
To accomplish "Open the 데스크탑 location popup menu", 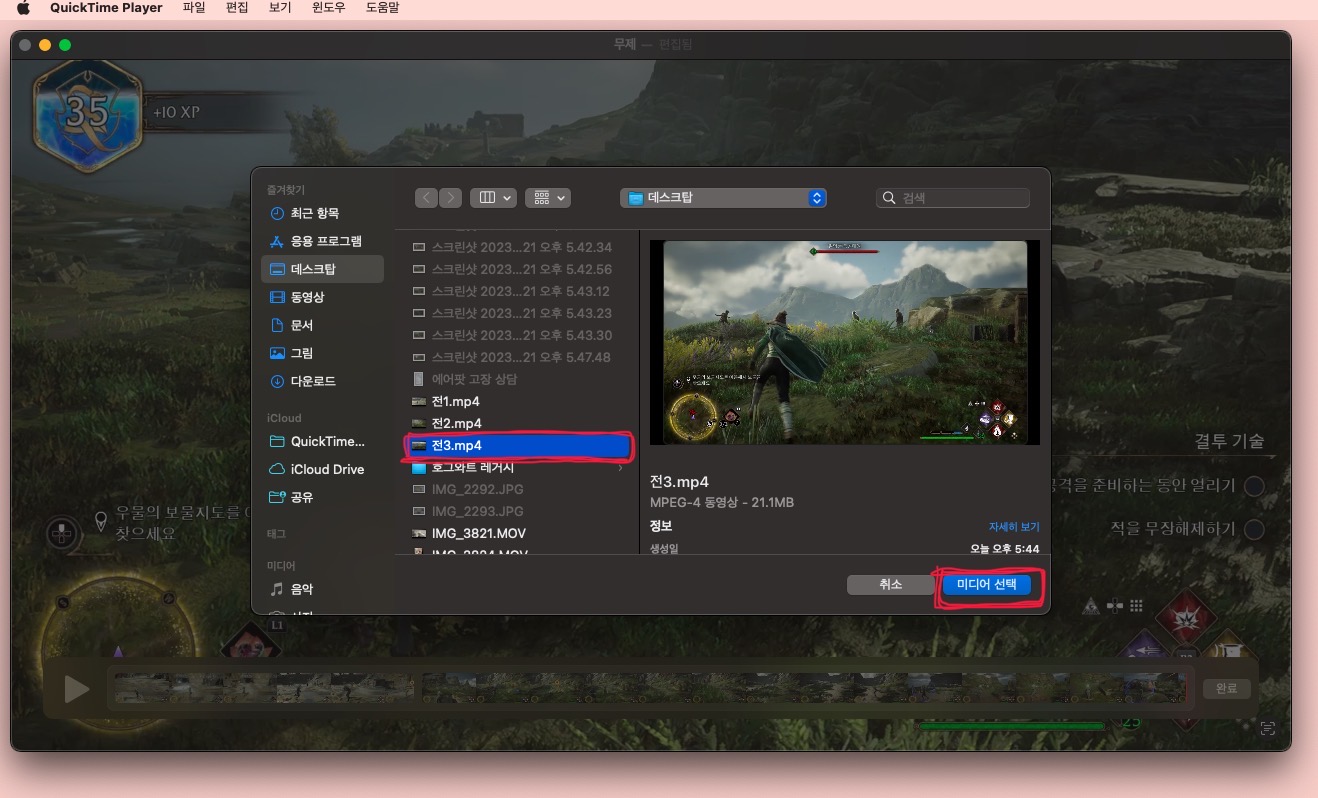I will [x=723, y=198].
